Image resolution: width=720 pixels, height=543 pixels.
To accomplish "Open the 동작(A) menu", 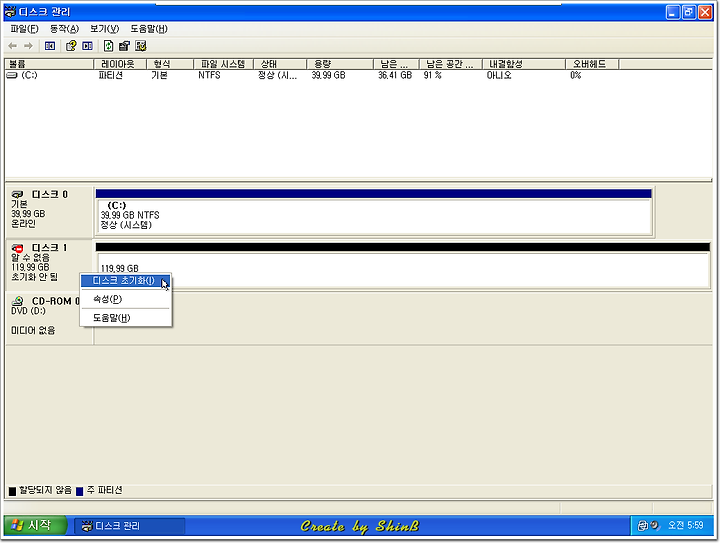I will [x=64, y=29].
